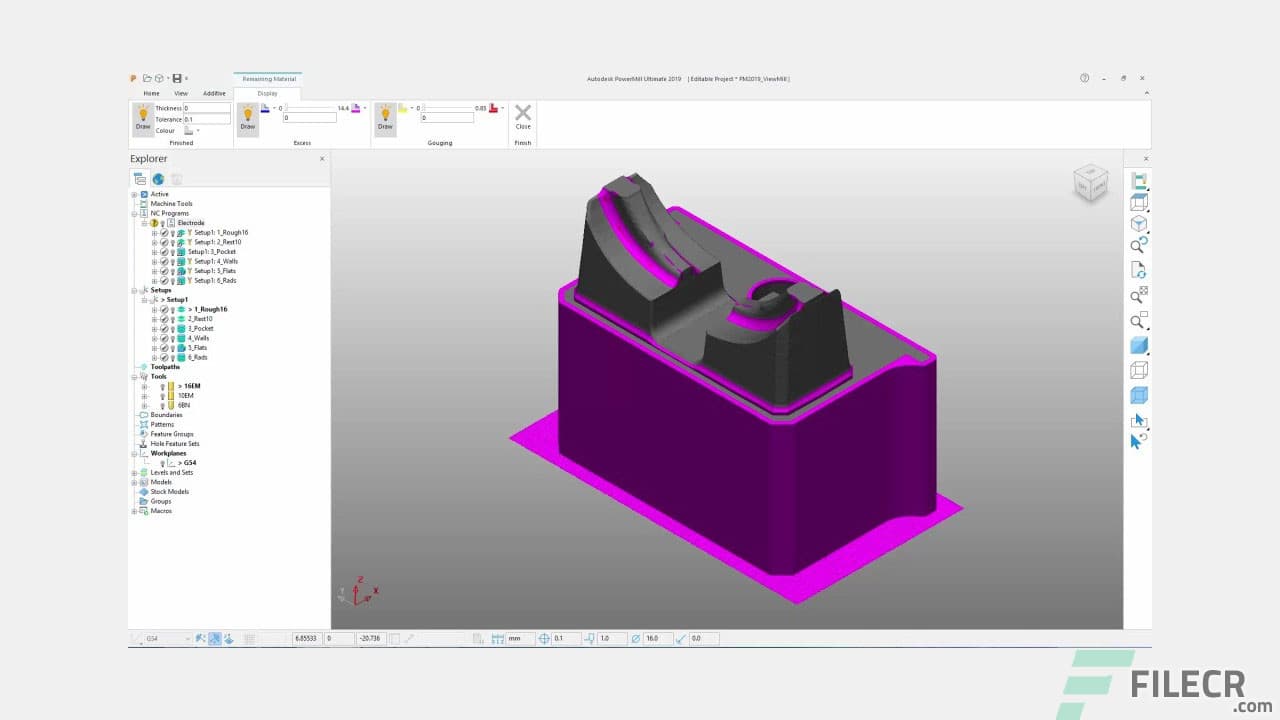Collapse the Setup1 node in Explorer

tap(144, 299)
